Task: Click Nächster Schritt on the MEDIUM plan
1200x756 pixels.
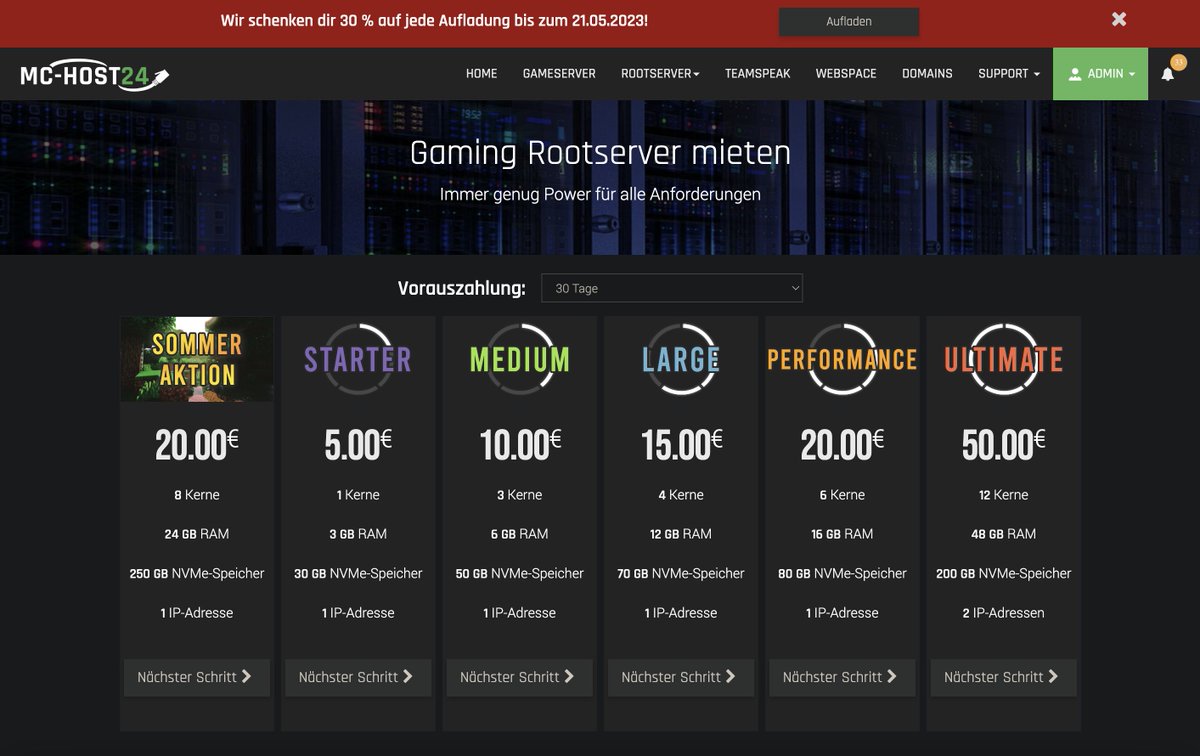Action: tap(519, 677)
